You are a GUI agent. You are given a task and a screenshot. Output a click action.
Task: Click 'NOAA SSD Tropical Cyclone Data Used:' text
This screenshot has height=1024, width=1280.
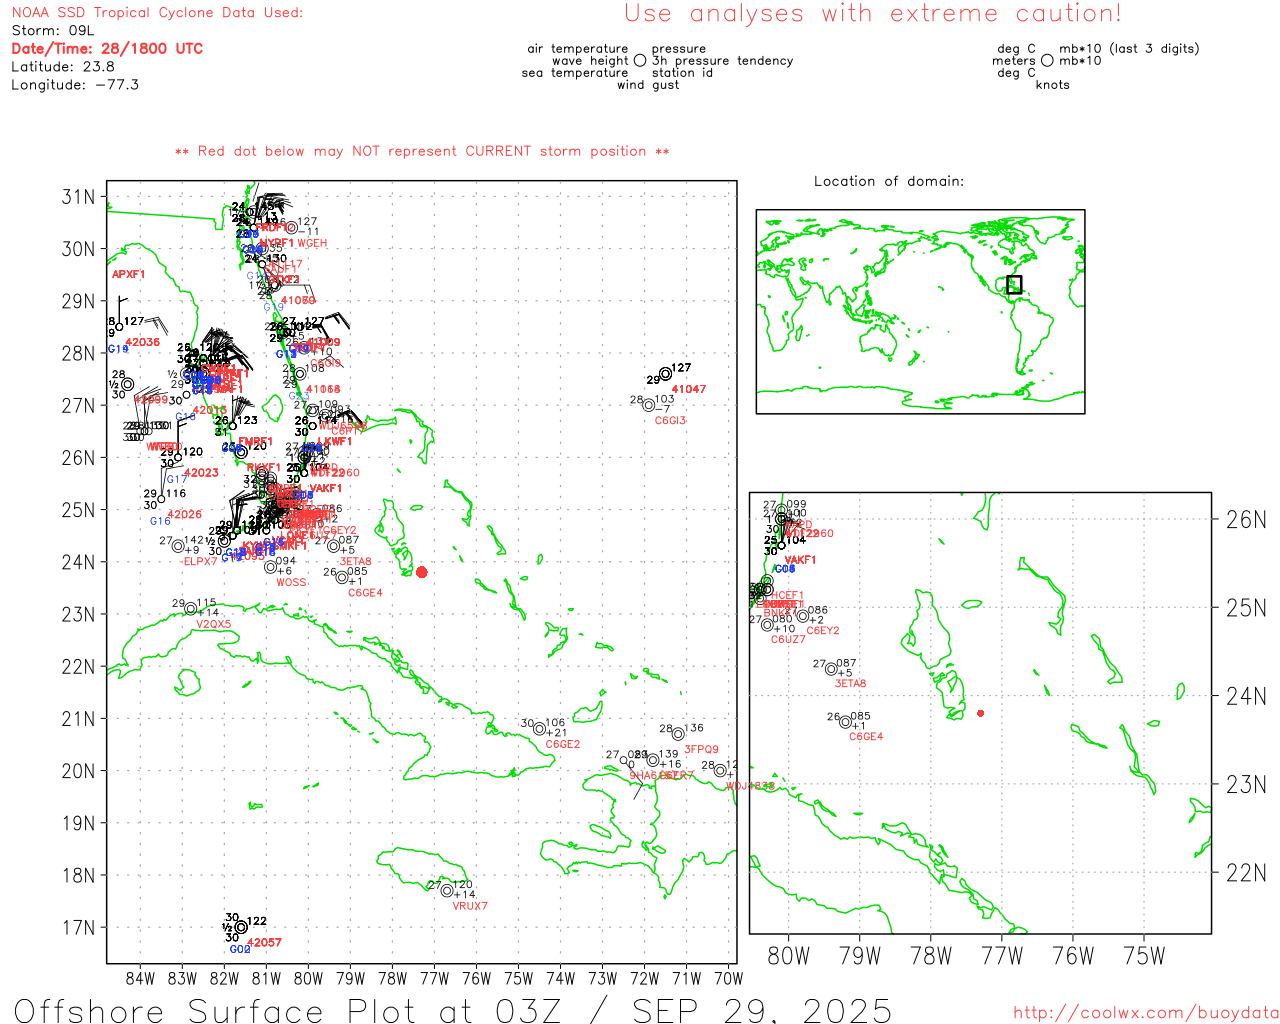157,13
